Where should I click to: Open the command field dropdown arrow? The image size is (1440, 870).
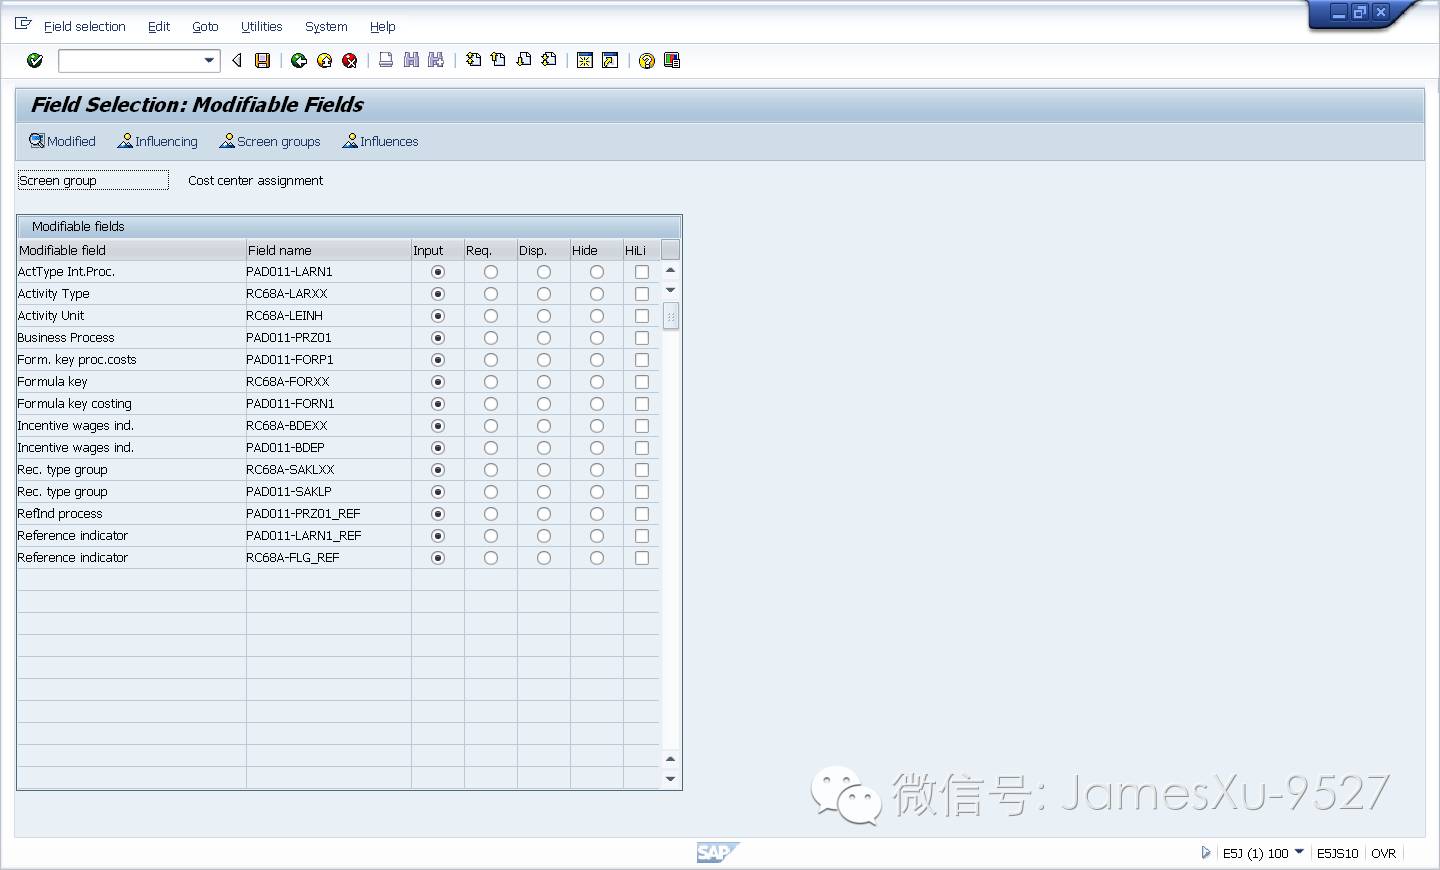[209, 61]
